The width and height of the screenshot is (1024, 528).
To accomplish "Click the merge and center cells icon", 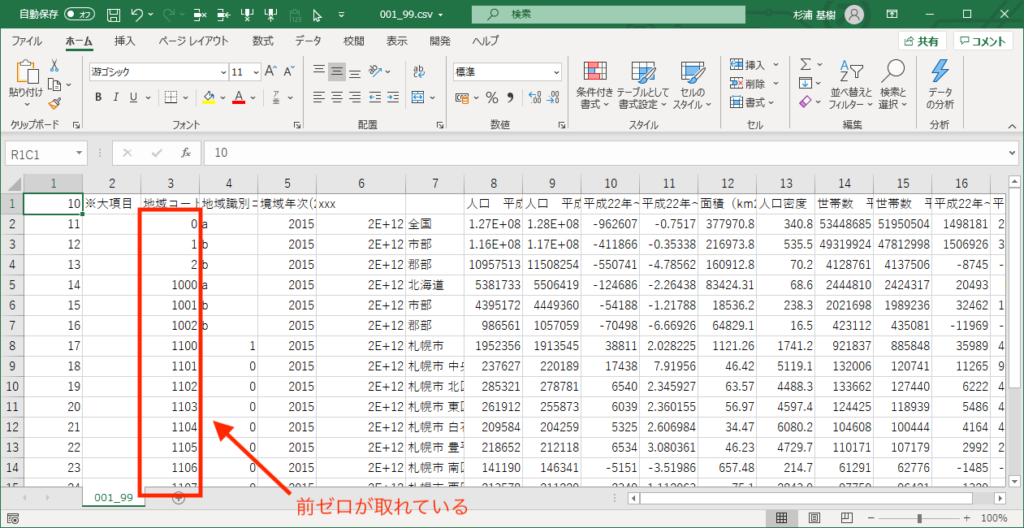I will (x=419, y=97).
